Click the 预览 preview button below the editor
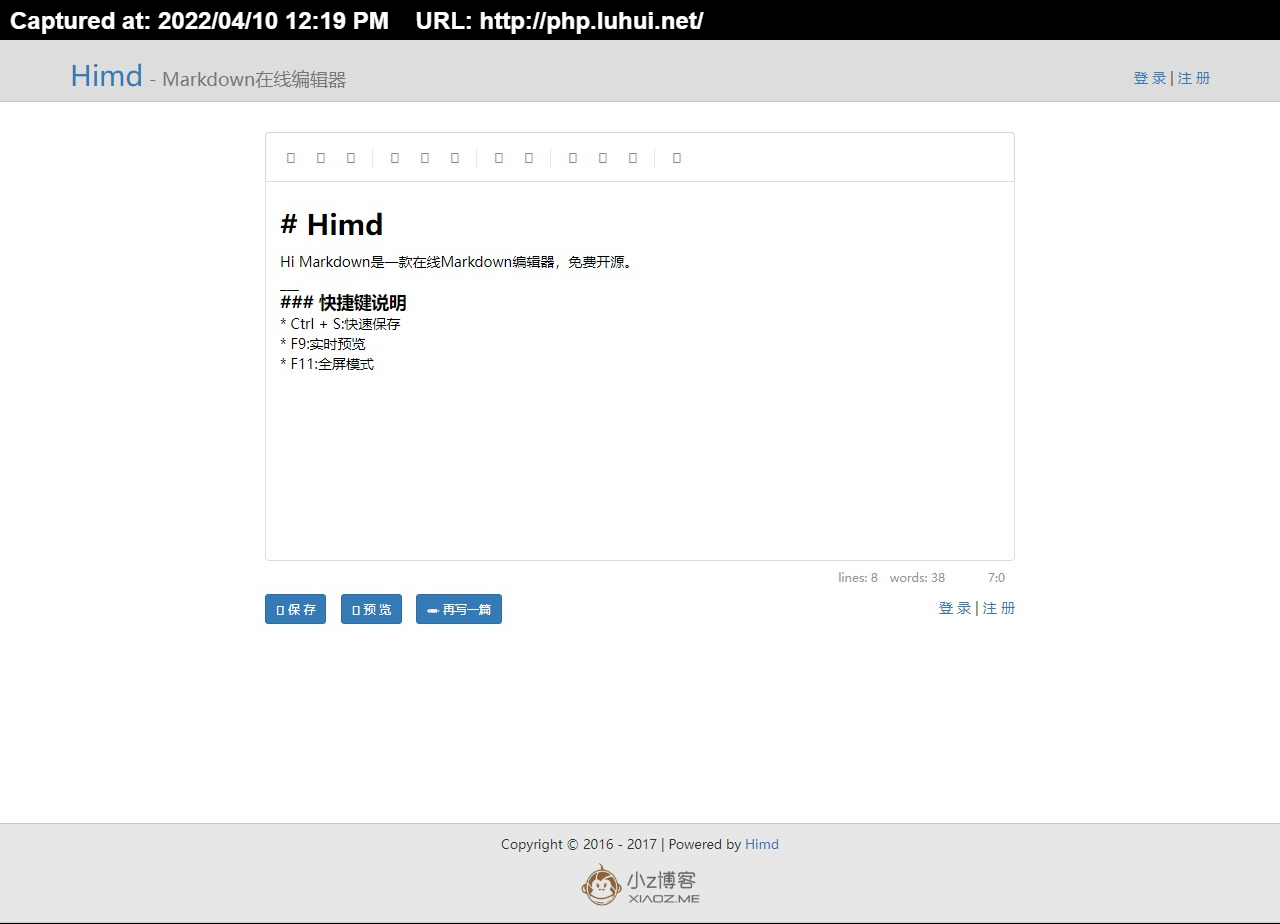Screen dimensions: 1280x924 371,609
